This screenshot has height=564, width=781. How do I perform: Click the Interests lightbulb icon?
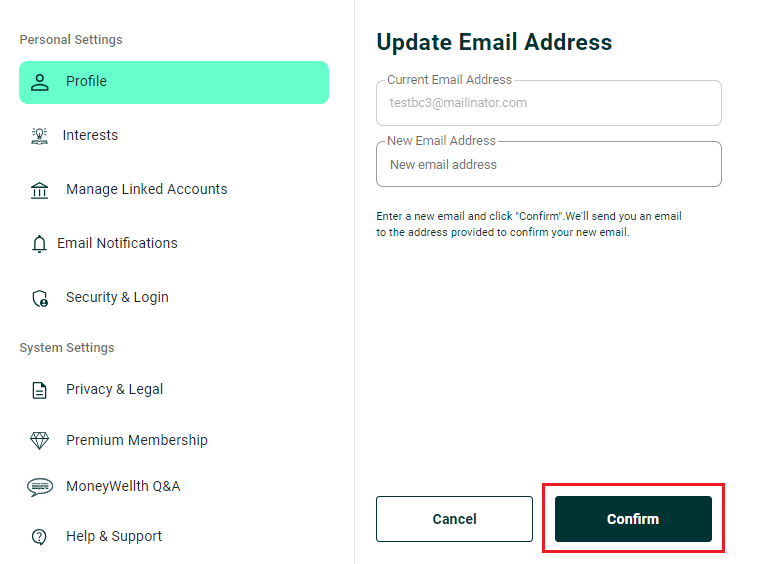point(40,136)
